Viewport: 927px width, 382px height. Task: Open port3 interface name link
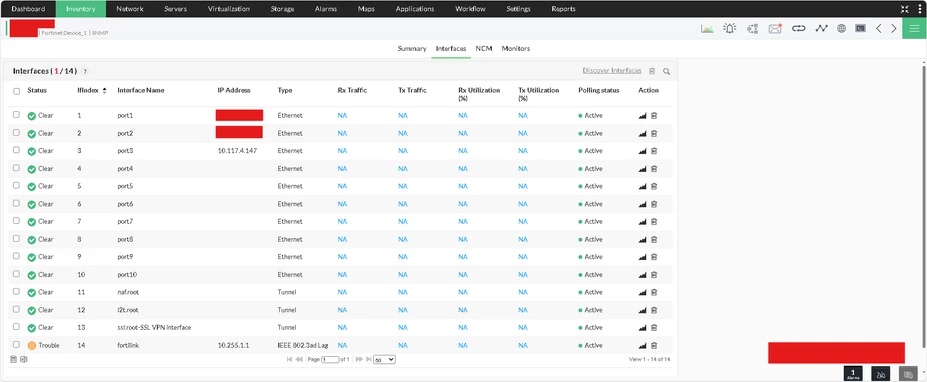pos(125,151)
